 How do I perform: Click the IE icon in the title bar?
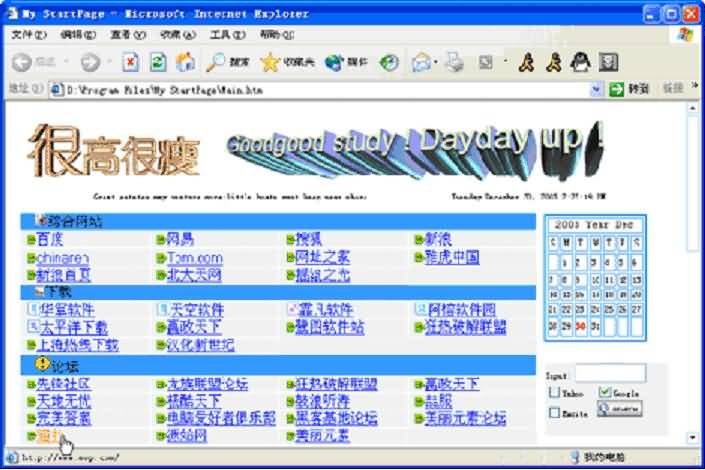pyautogui.click(x=12, y=13)
